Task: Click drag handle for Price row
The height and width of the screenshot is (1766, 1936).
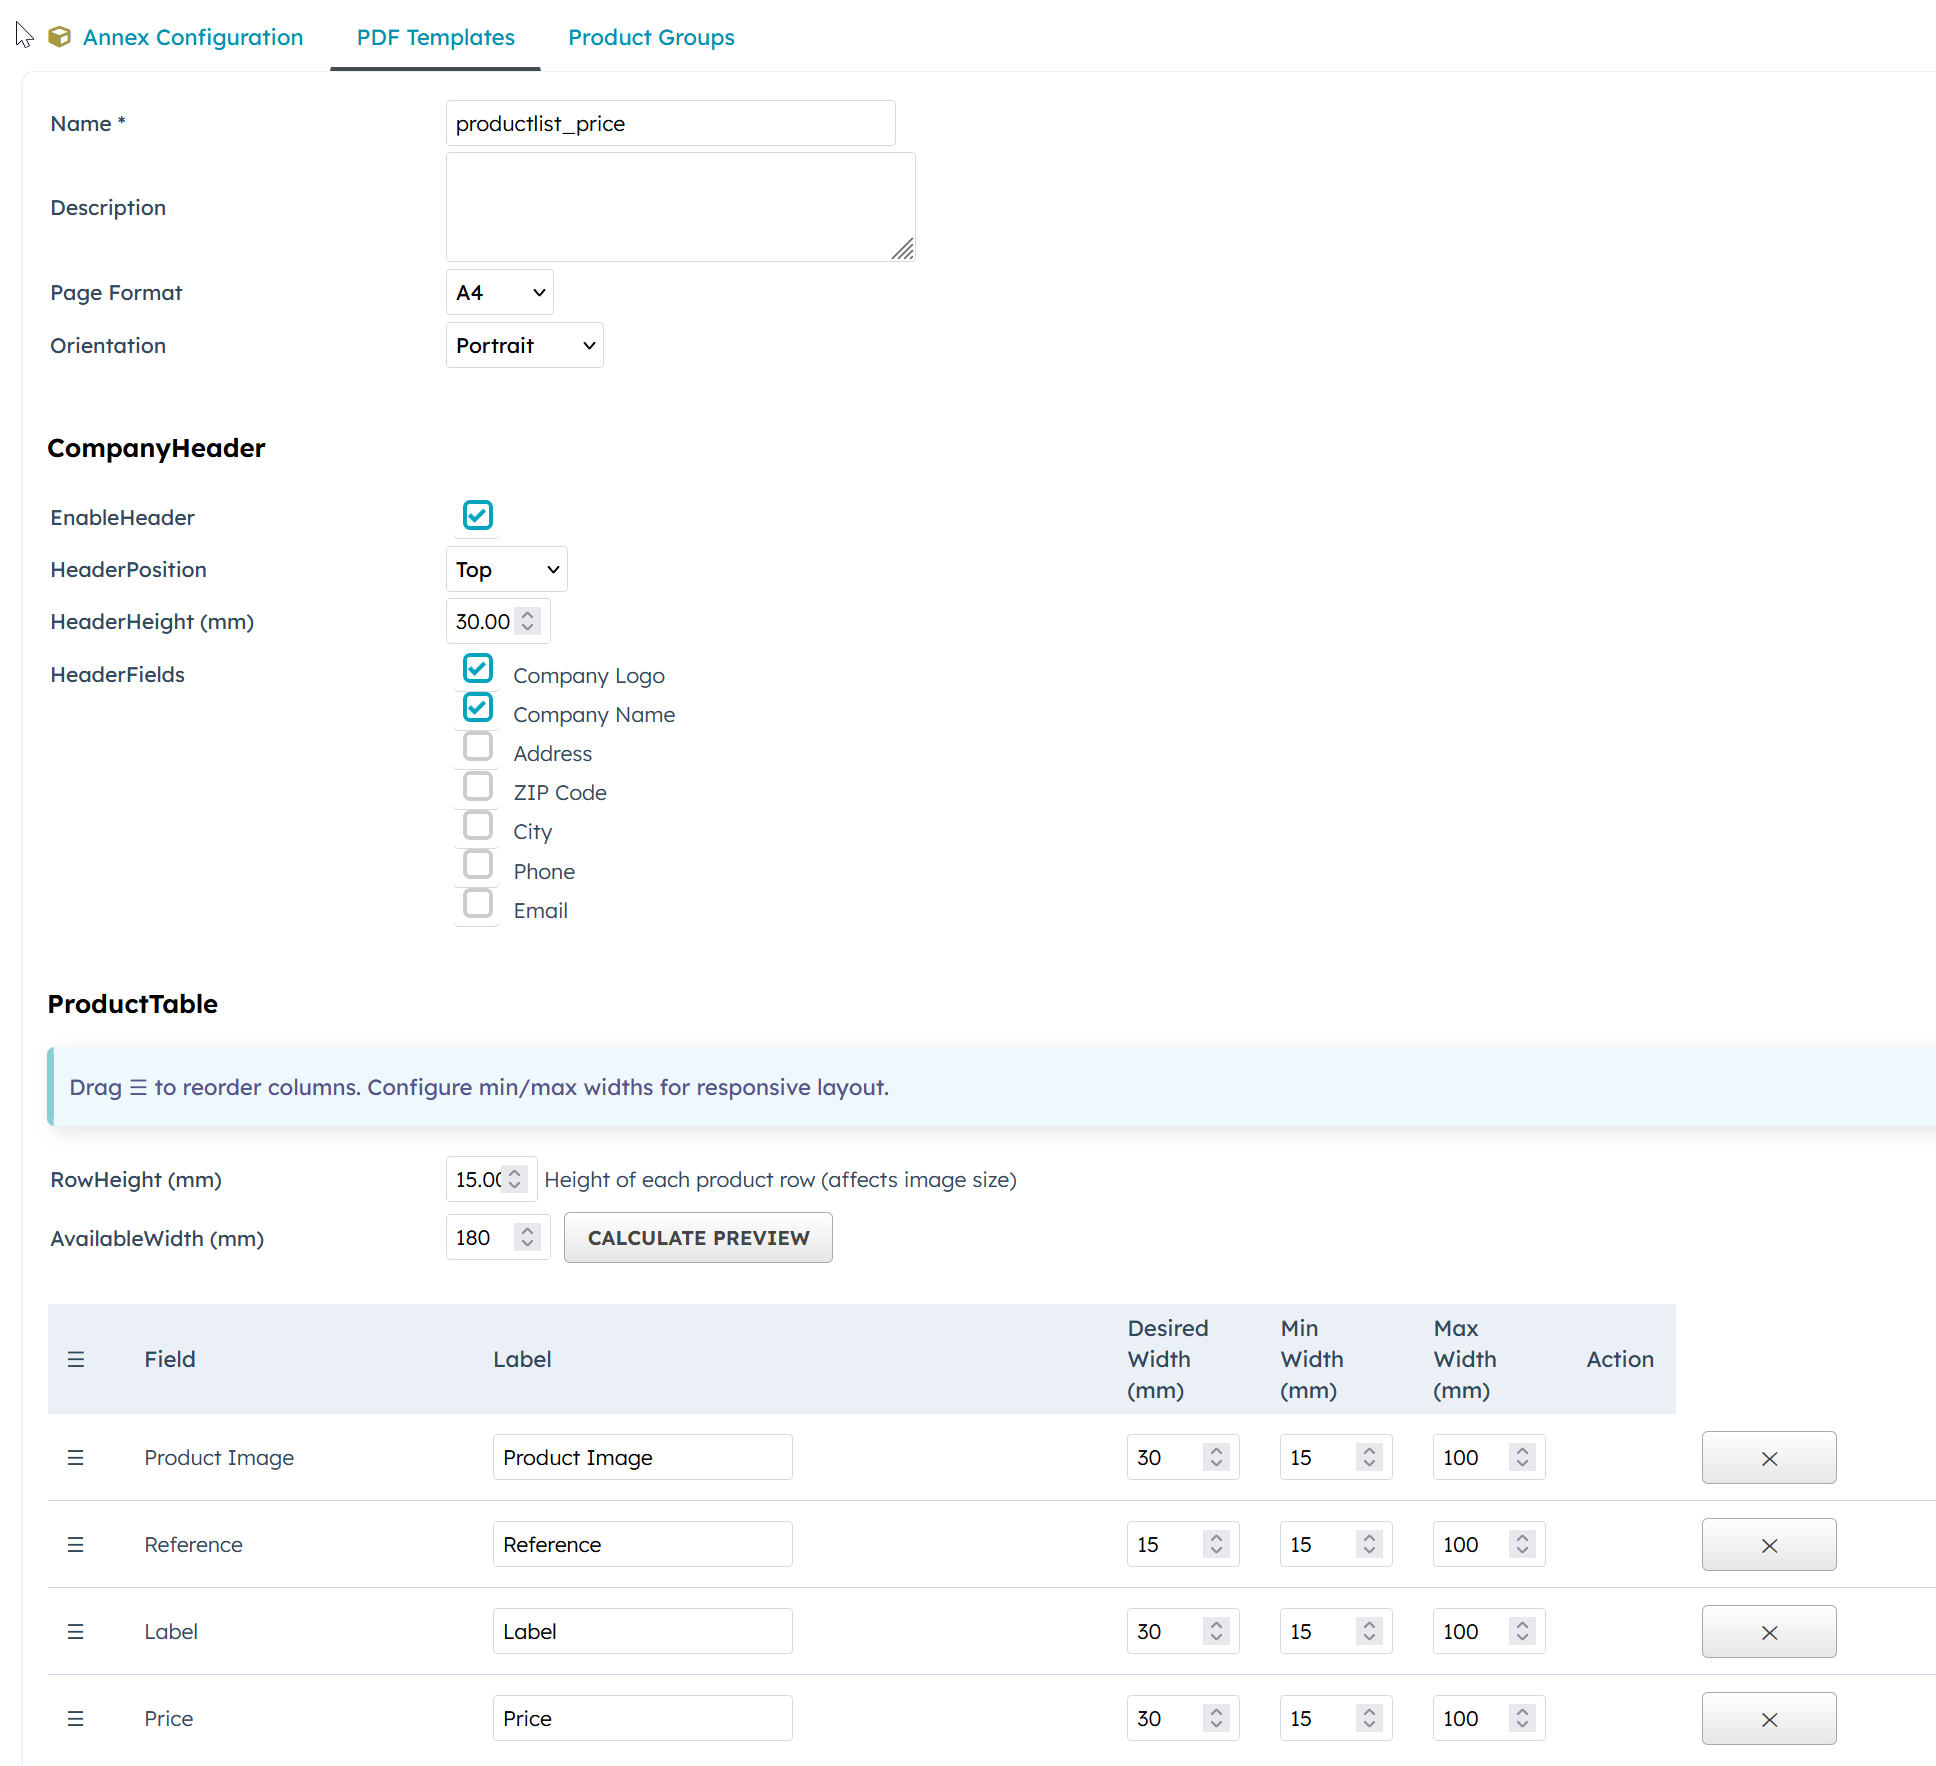Action: [76, 1719]
